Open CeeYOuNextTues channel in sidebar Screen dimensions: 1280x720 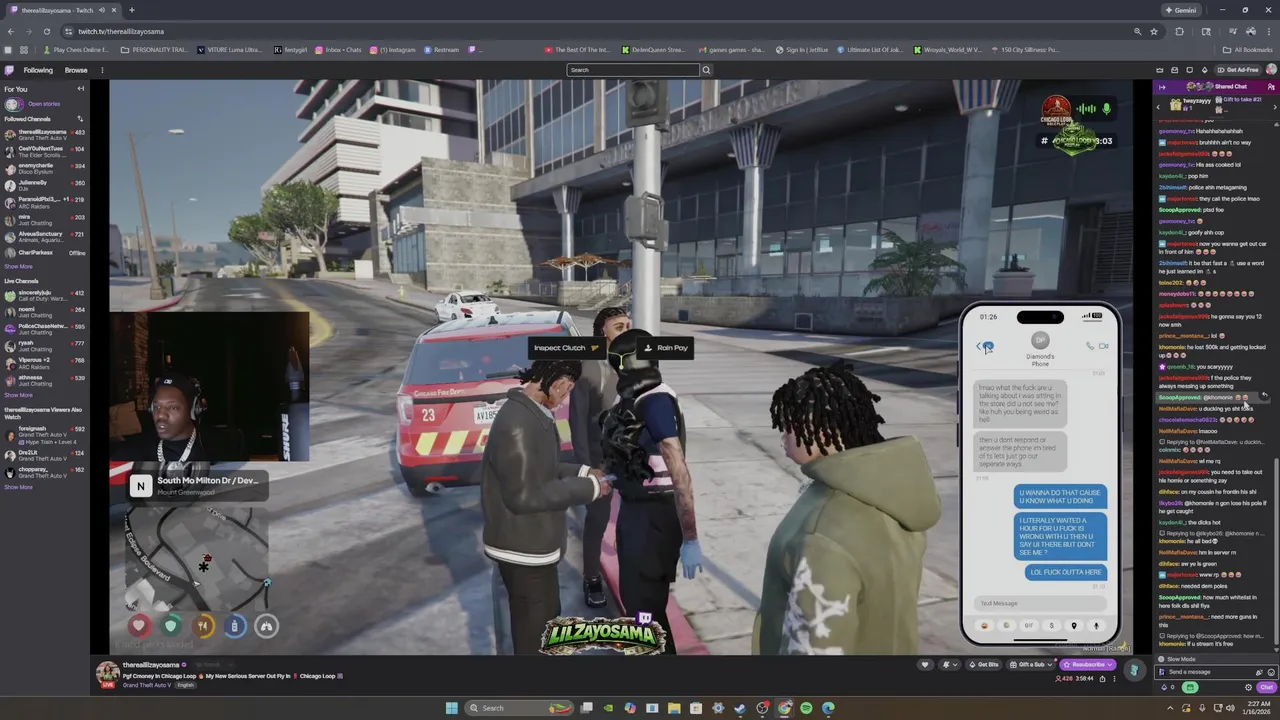(x=45, y=151)
